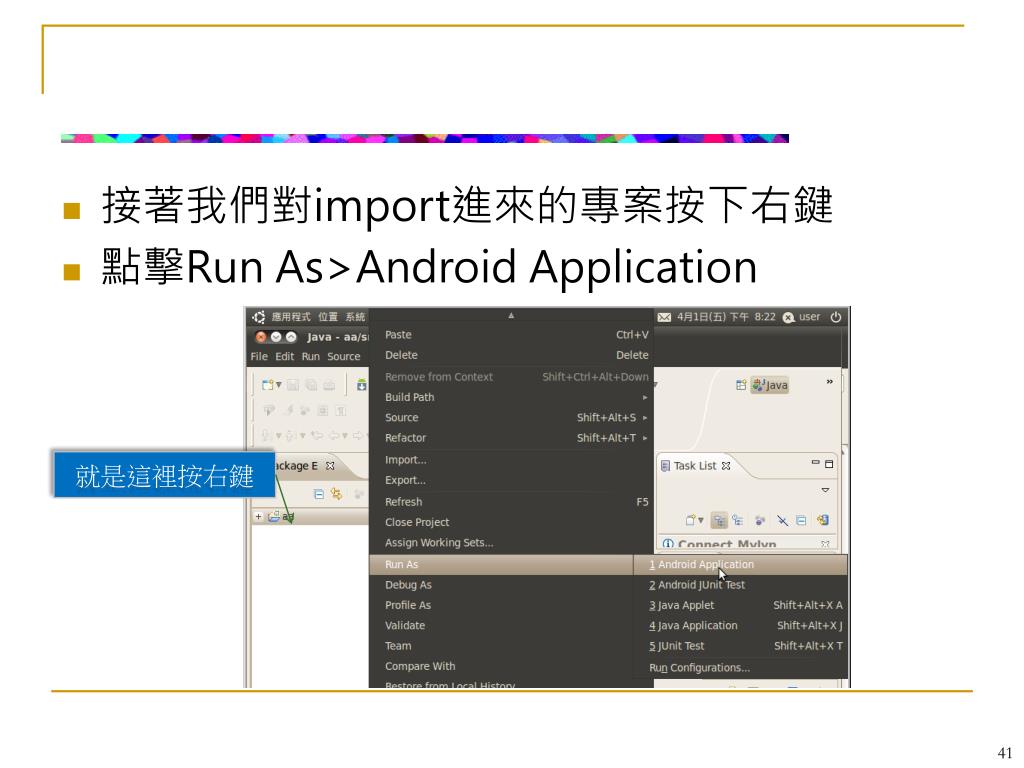This screenshot has height=768, width=1024.
Task: Toggle Scheduled presentation in Task List
Action: (x=737, y=520)
